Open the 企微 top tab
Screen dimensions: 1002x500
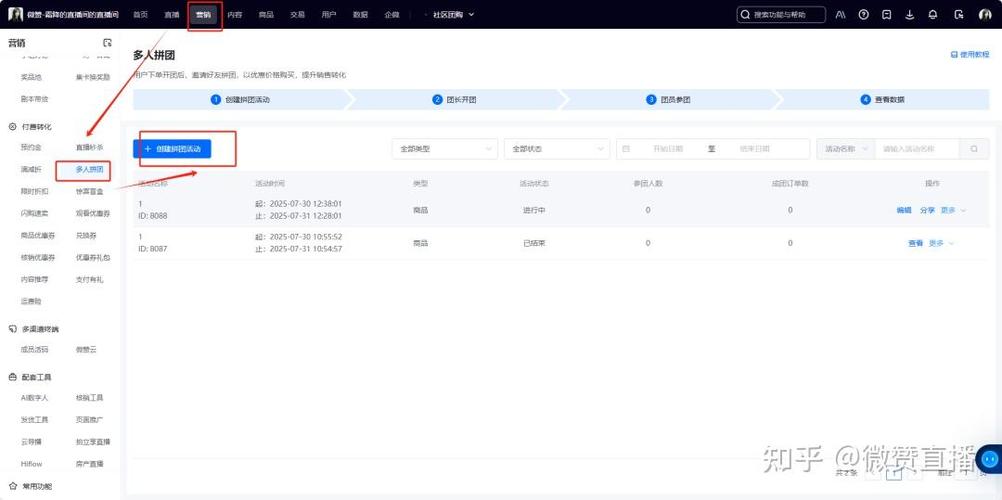[392, 15]
